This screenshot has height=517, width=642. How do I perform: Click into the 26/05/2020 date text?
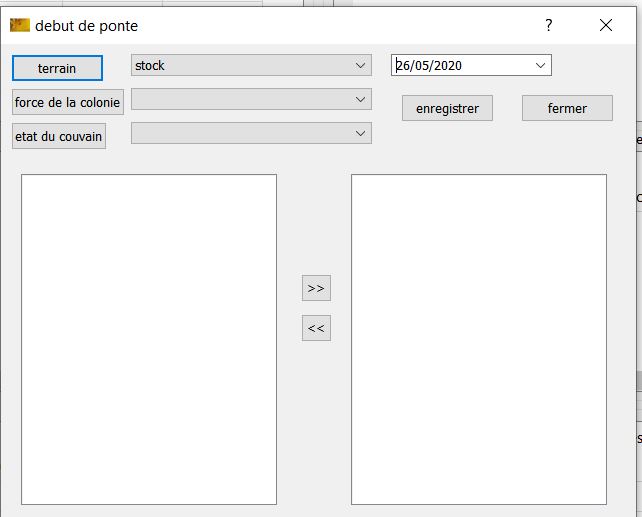coord(430,66)
